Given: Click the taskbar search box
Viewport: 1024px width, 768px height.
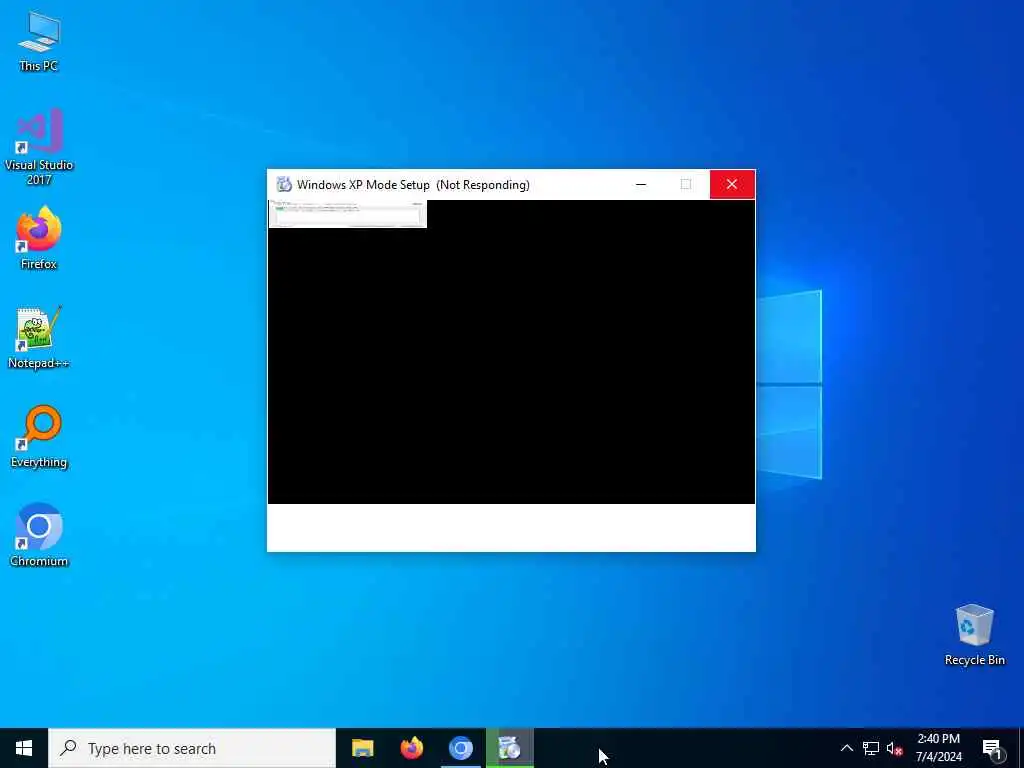Looking at the screenshot, I should tap(192, 748).
